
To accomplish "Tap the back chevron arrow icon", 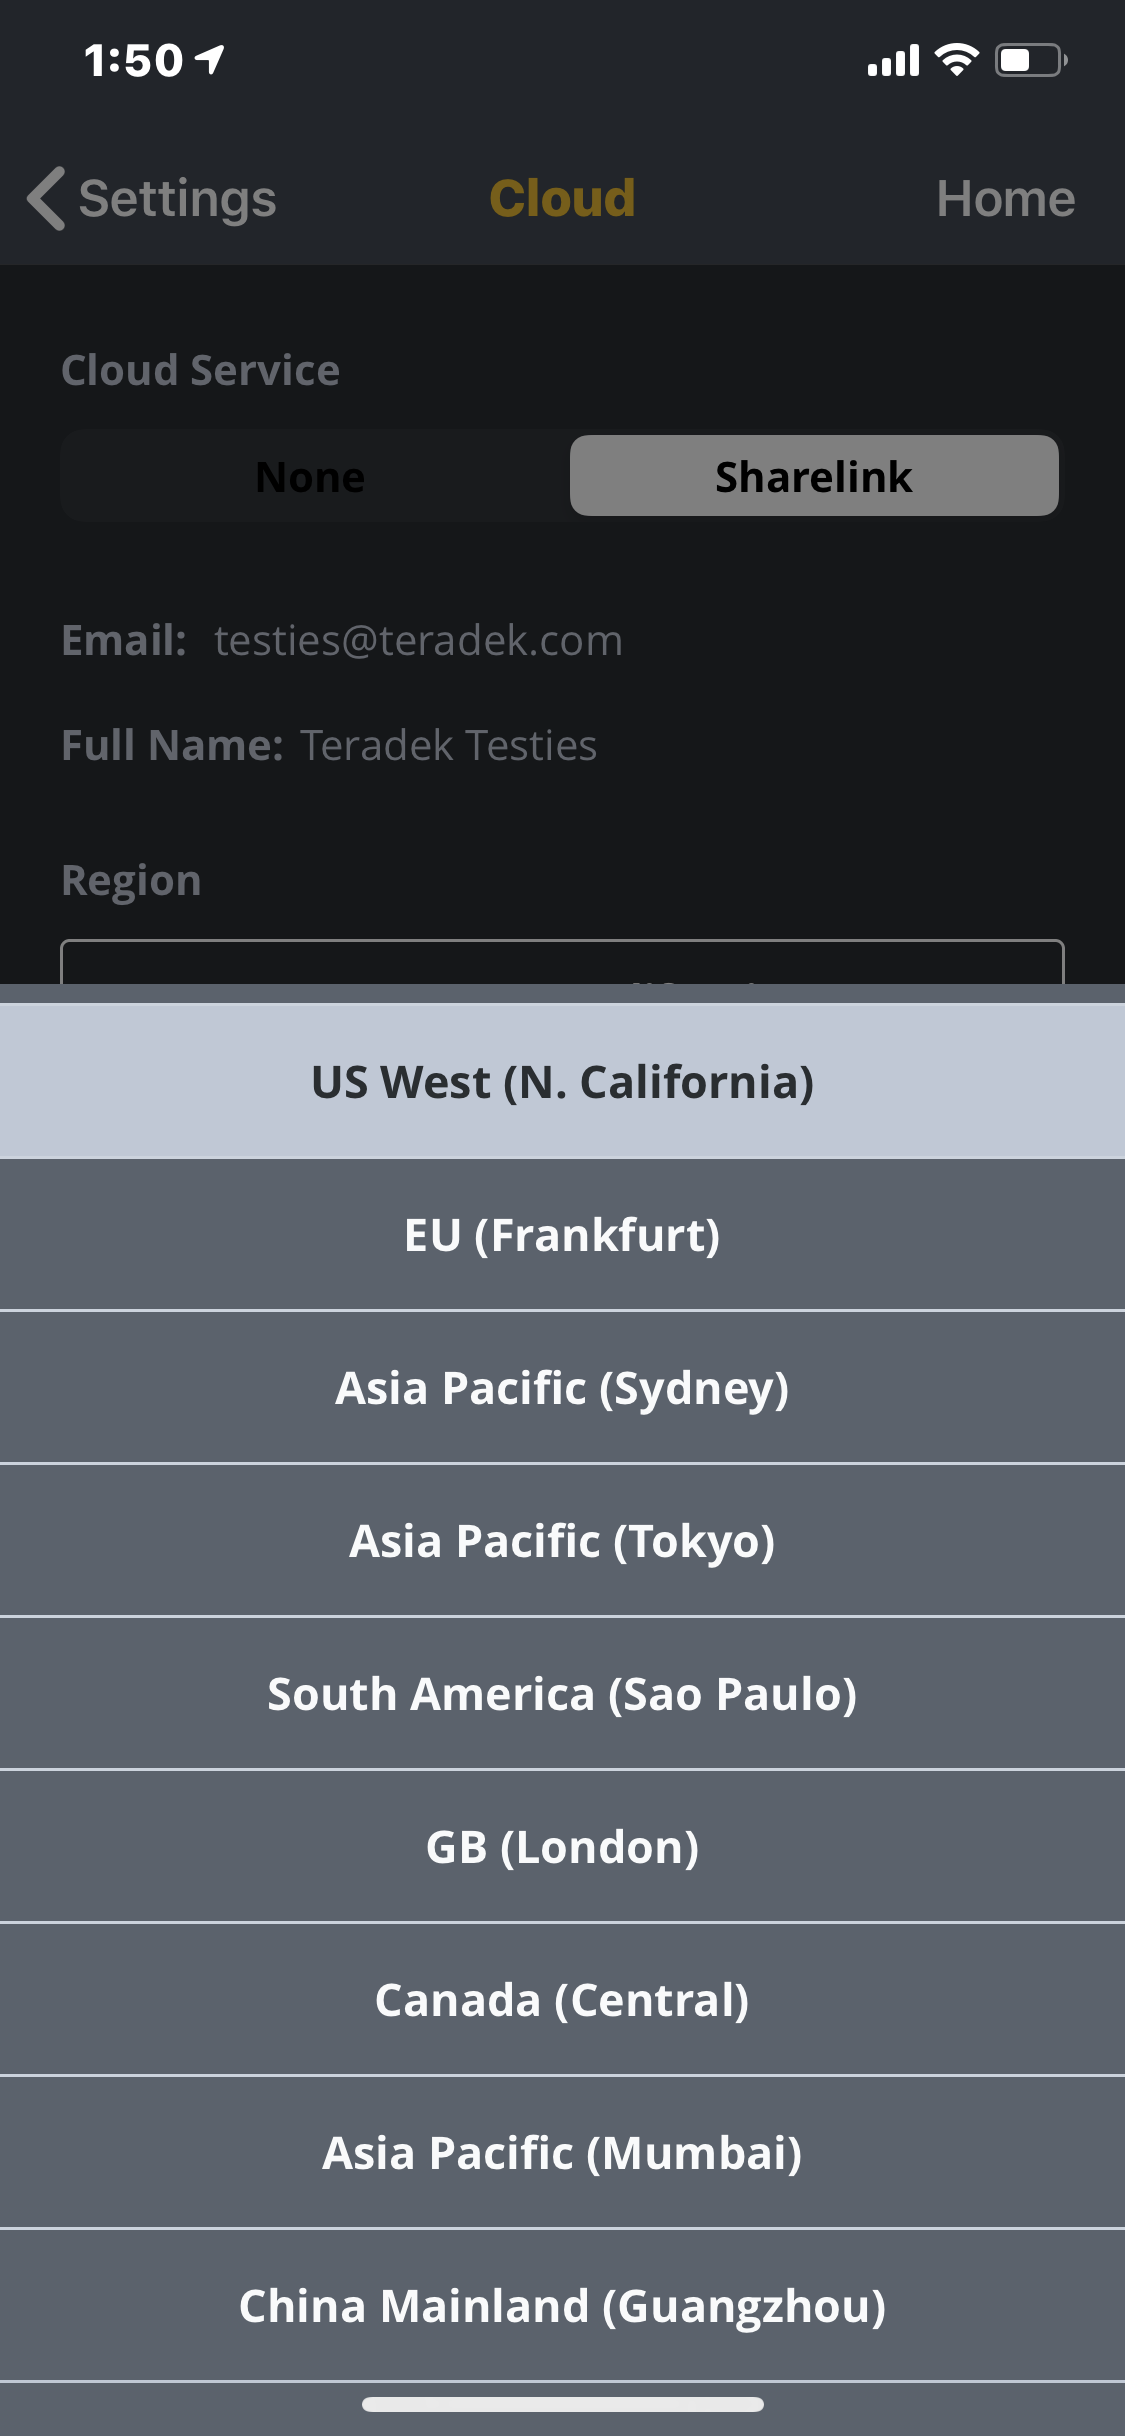I will click(46, 198).
